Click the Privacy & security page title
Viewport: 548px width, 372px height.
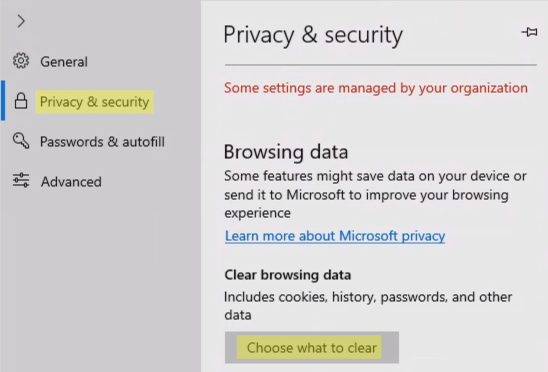click(x=313, y=35)
